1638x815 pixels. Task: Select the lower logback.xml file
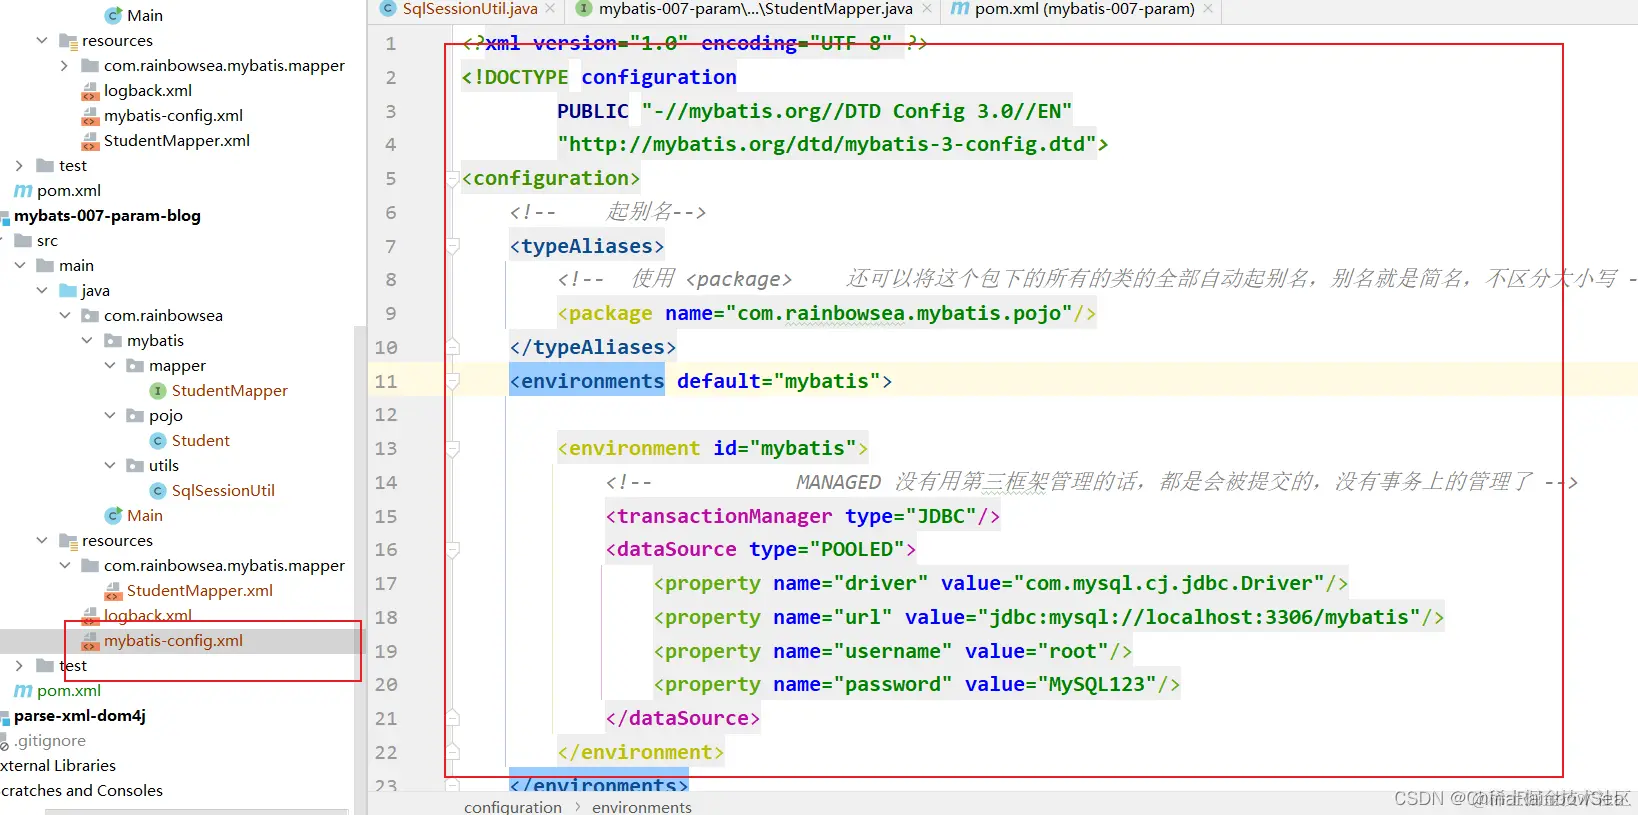click(x=148, y=615)
